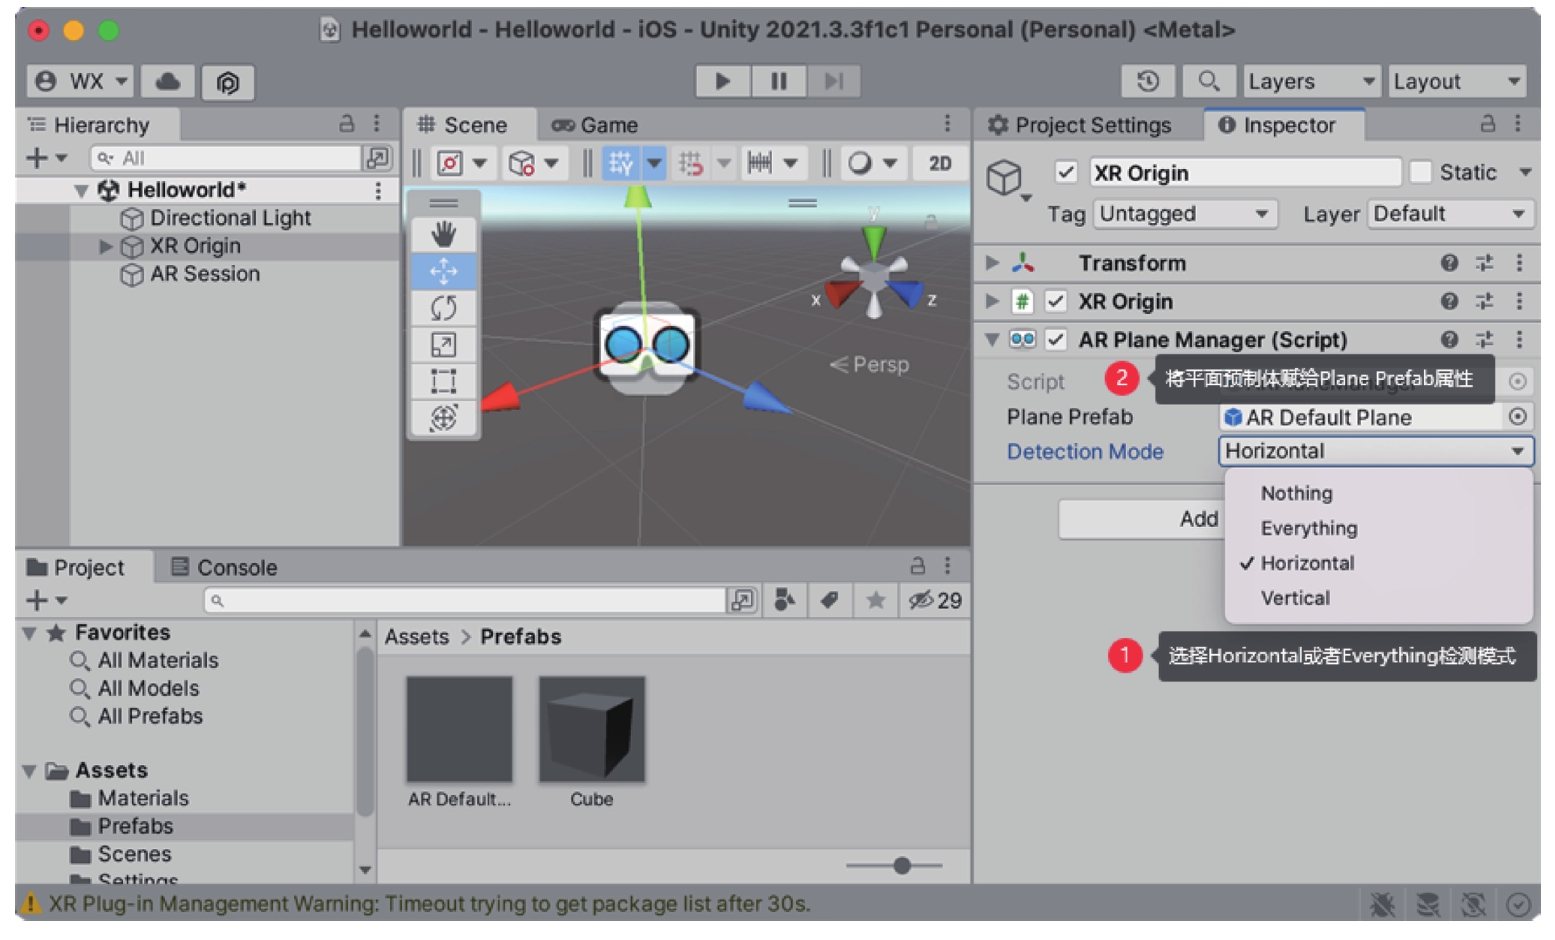This screenshot has width=1555, height=940.
Task: Toggle the 2D view button
Action: (x=940, y=163)
